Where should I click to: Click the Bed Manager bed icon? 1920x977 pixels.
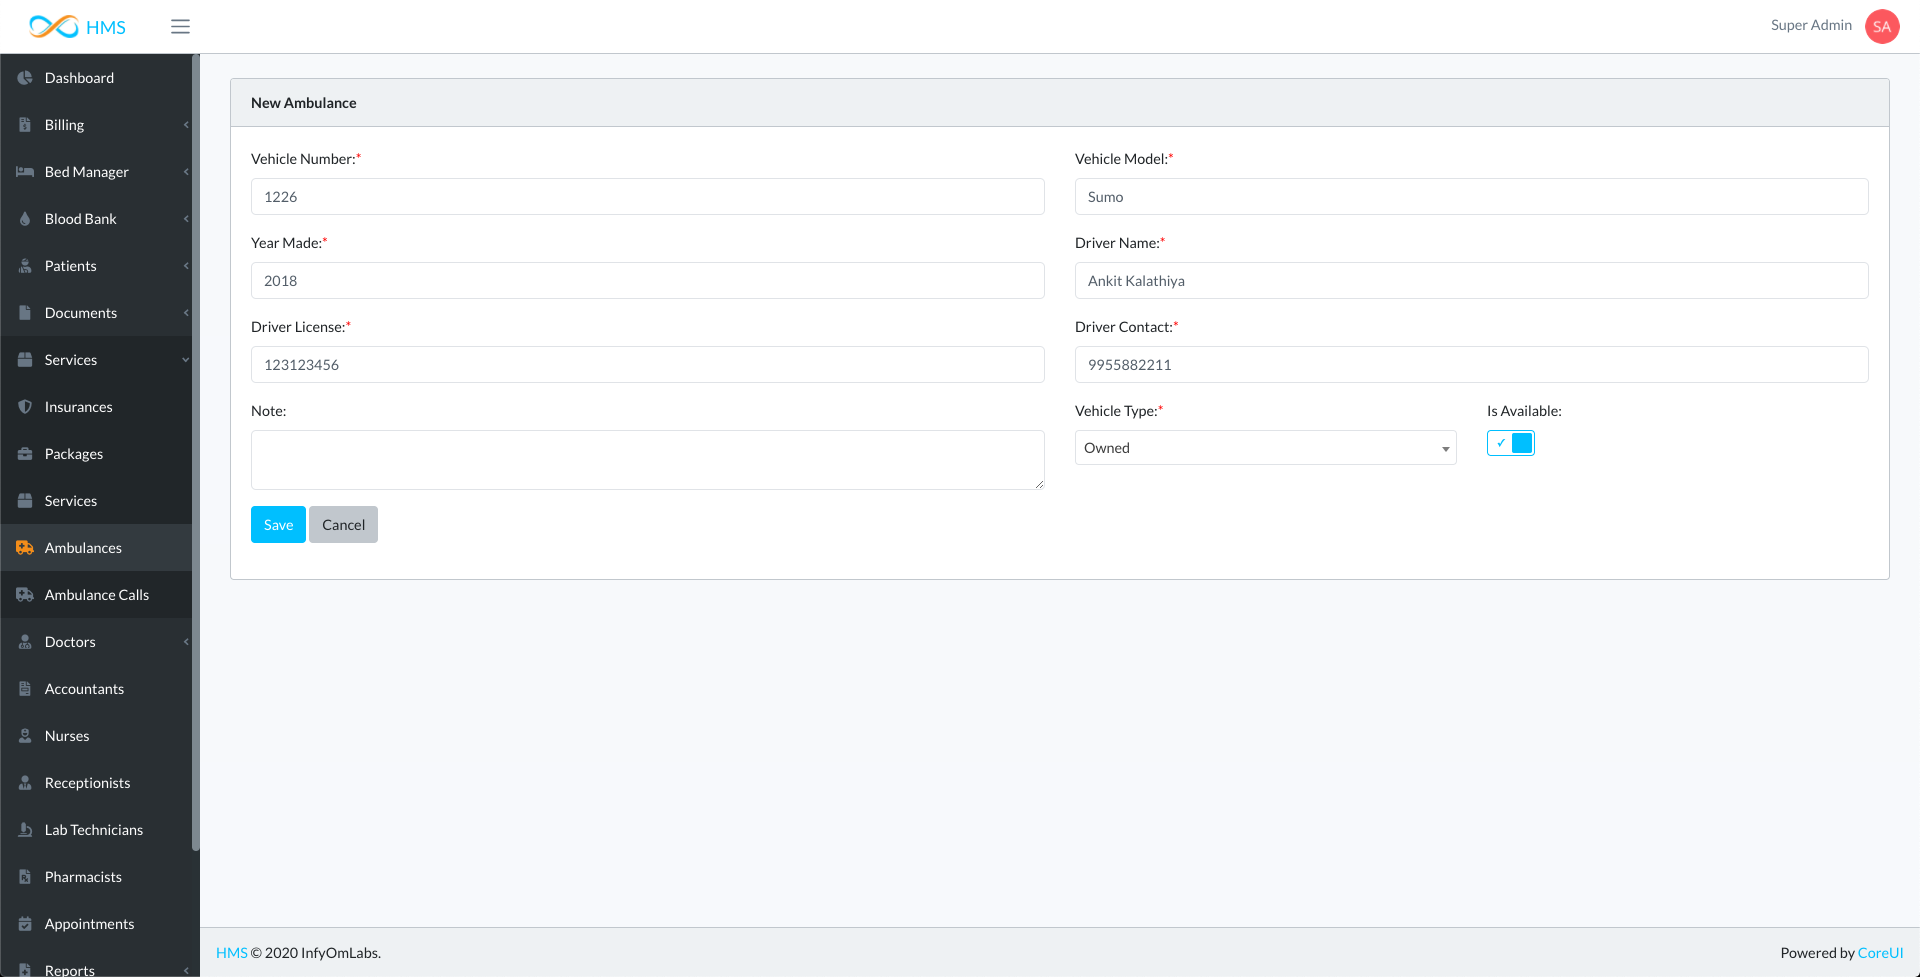pos(25,172)
